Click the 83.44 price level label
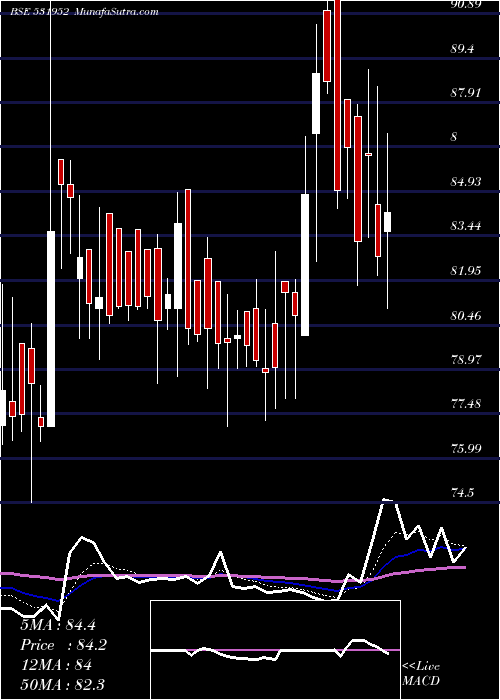Screen dimensions: 500x700 click(x=466, y=226)
